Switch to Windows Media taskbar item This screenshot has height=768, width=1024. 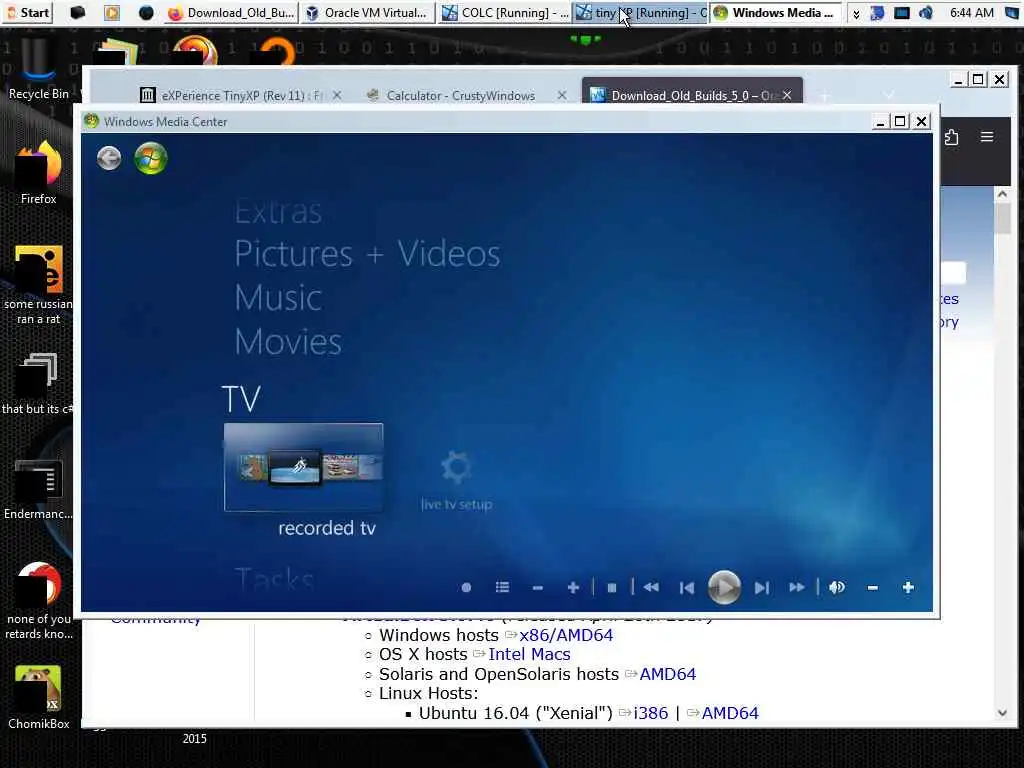(x=776, y=12)
